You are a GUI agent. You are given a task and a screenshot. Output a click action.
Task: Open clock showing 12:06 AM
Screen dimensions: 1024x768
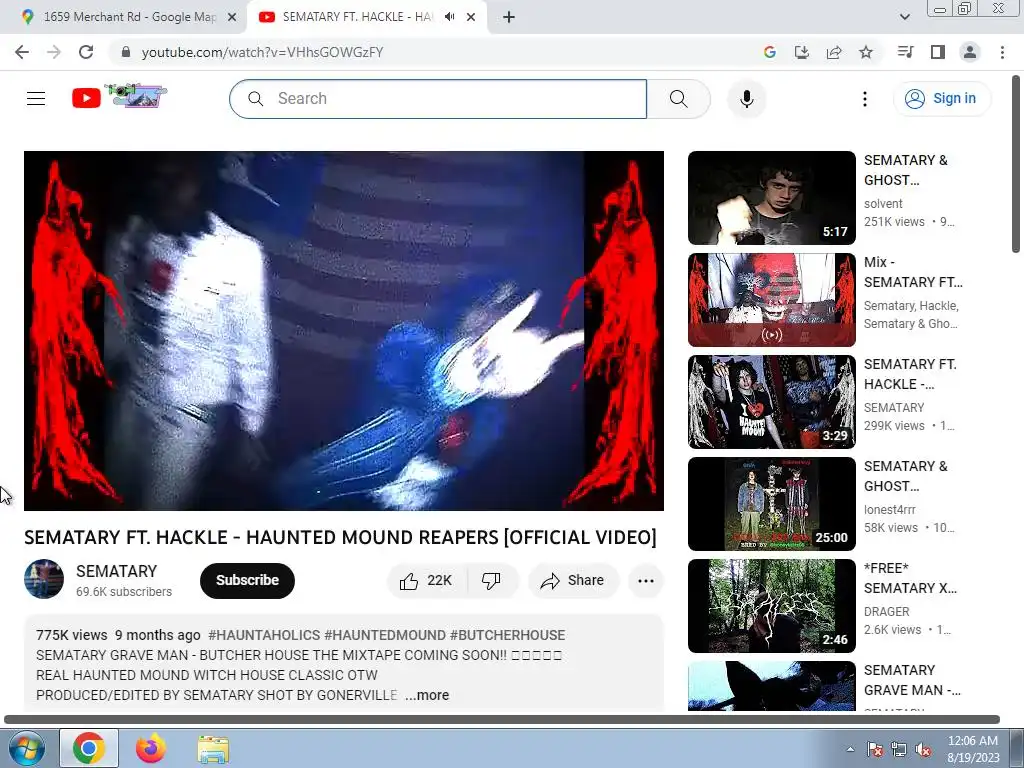click(973, 749)
